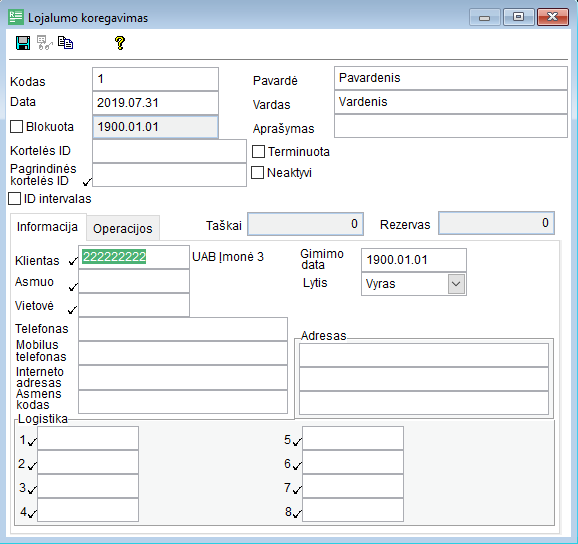The image size is (578, 544).
Task: Switch to the Operacijos tab
Action: click(123, 229)
